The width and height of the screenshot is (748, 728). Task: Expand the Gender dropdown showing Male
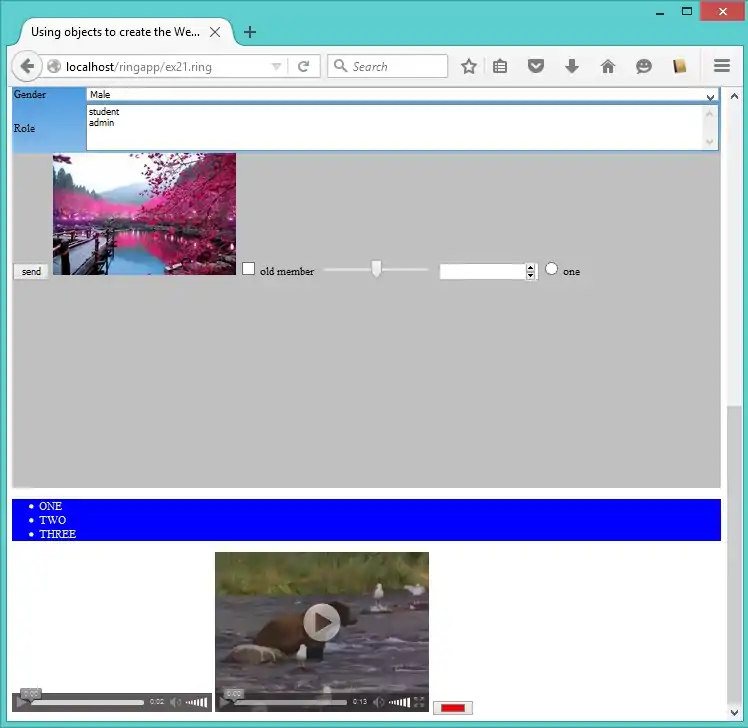pyautogui.click(x=710, y=96)
